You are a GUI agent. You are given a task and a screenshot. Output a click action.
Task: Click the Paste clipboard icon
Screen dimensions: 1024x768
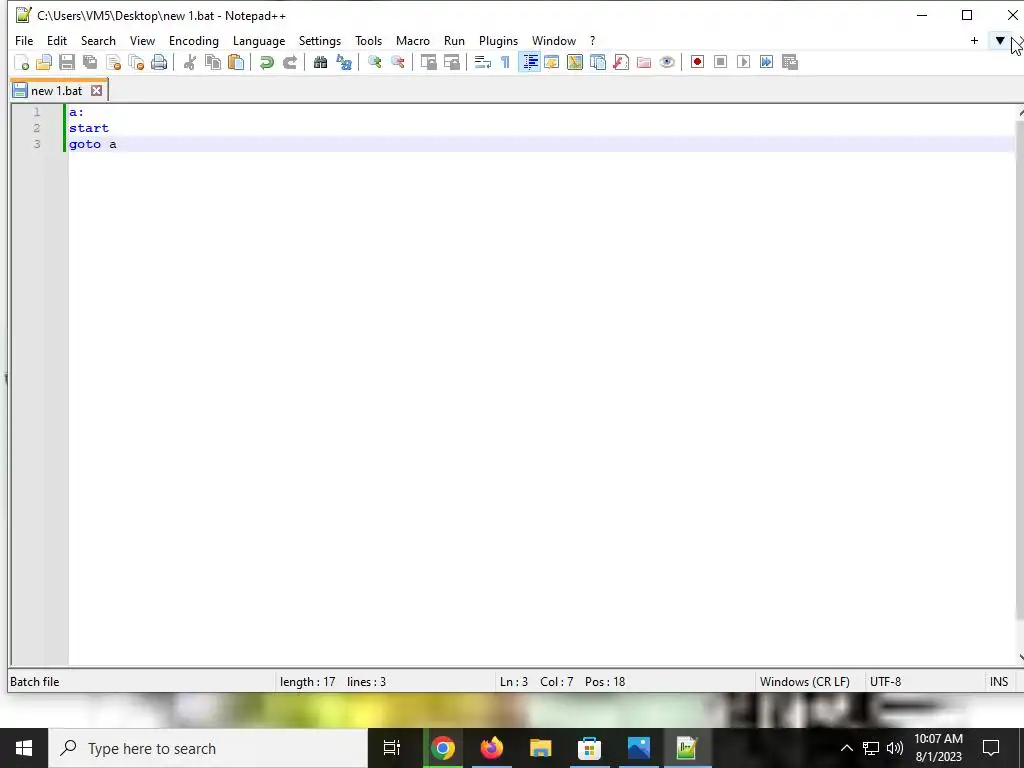[236, 62]
